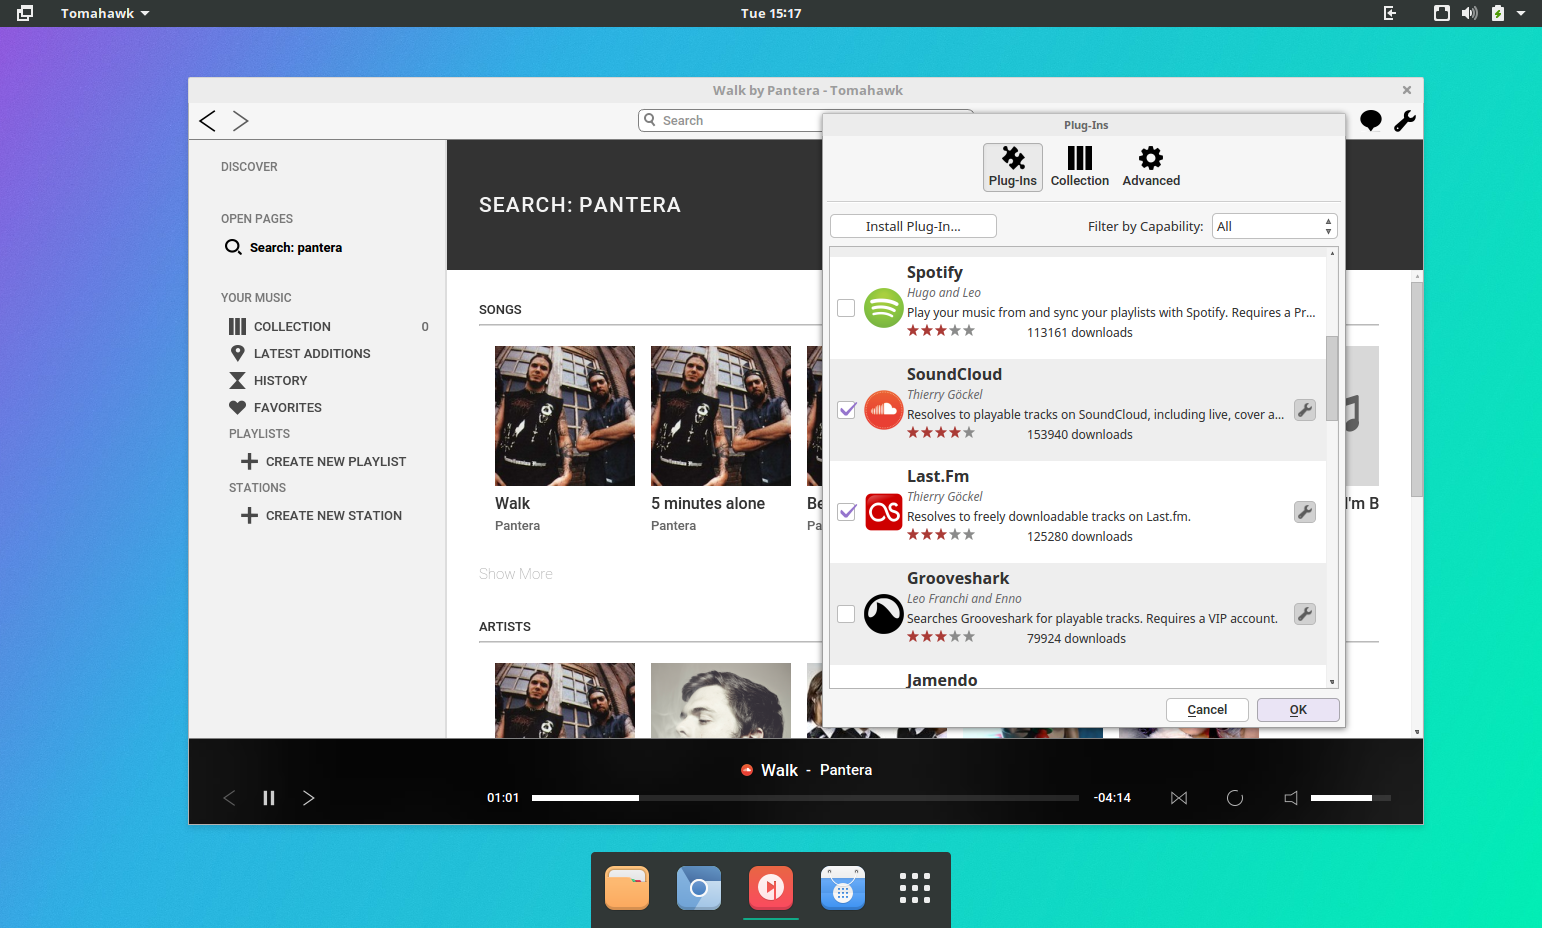Viewport: 1542px width, 928px height.
Task: Go back with the left arrow in Tomahawk toolbar
Action: pos(207,121)
